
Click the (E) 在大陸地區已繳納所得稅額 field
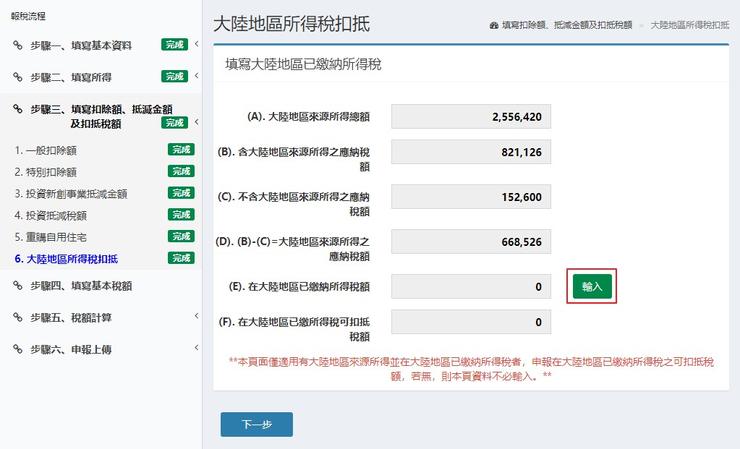(x=471, y=287)
